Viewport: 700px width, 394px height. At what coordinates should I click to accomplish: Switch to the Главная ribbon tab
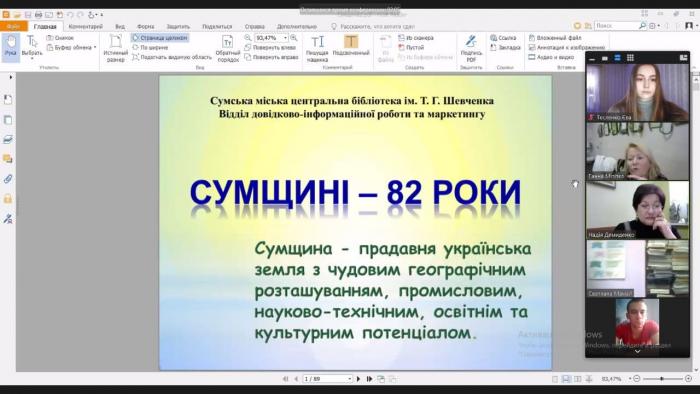pos(45,27)
